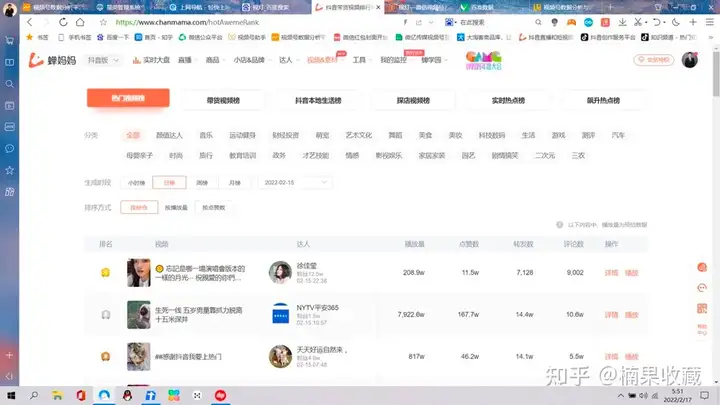Image resolution: width=720 pixels, height=405 pixels.
Task: Filter by 音乐 category
Action: 206,135
